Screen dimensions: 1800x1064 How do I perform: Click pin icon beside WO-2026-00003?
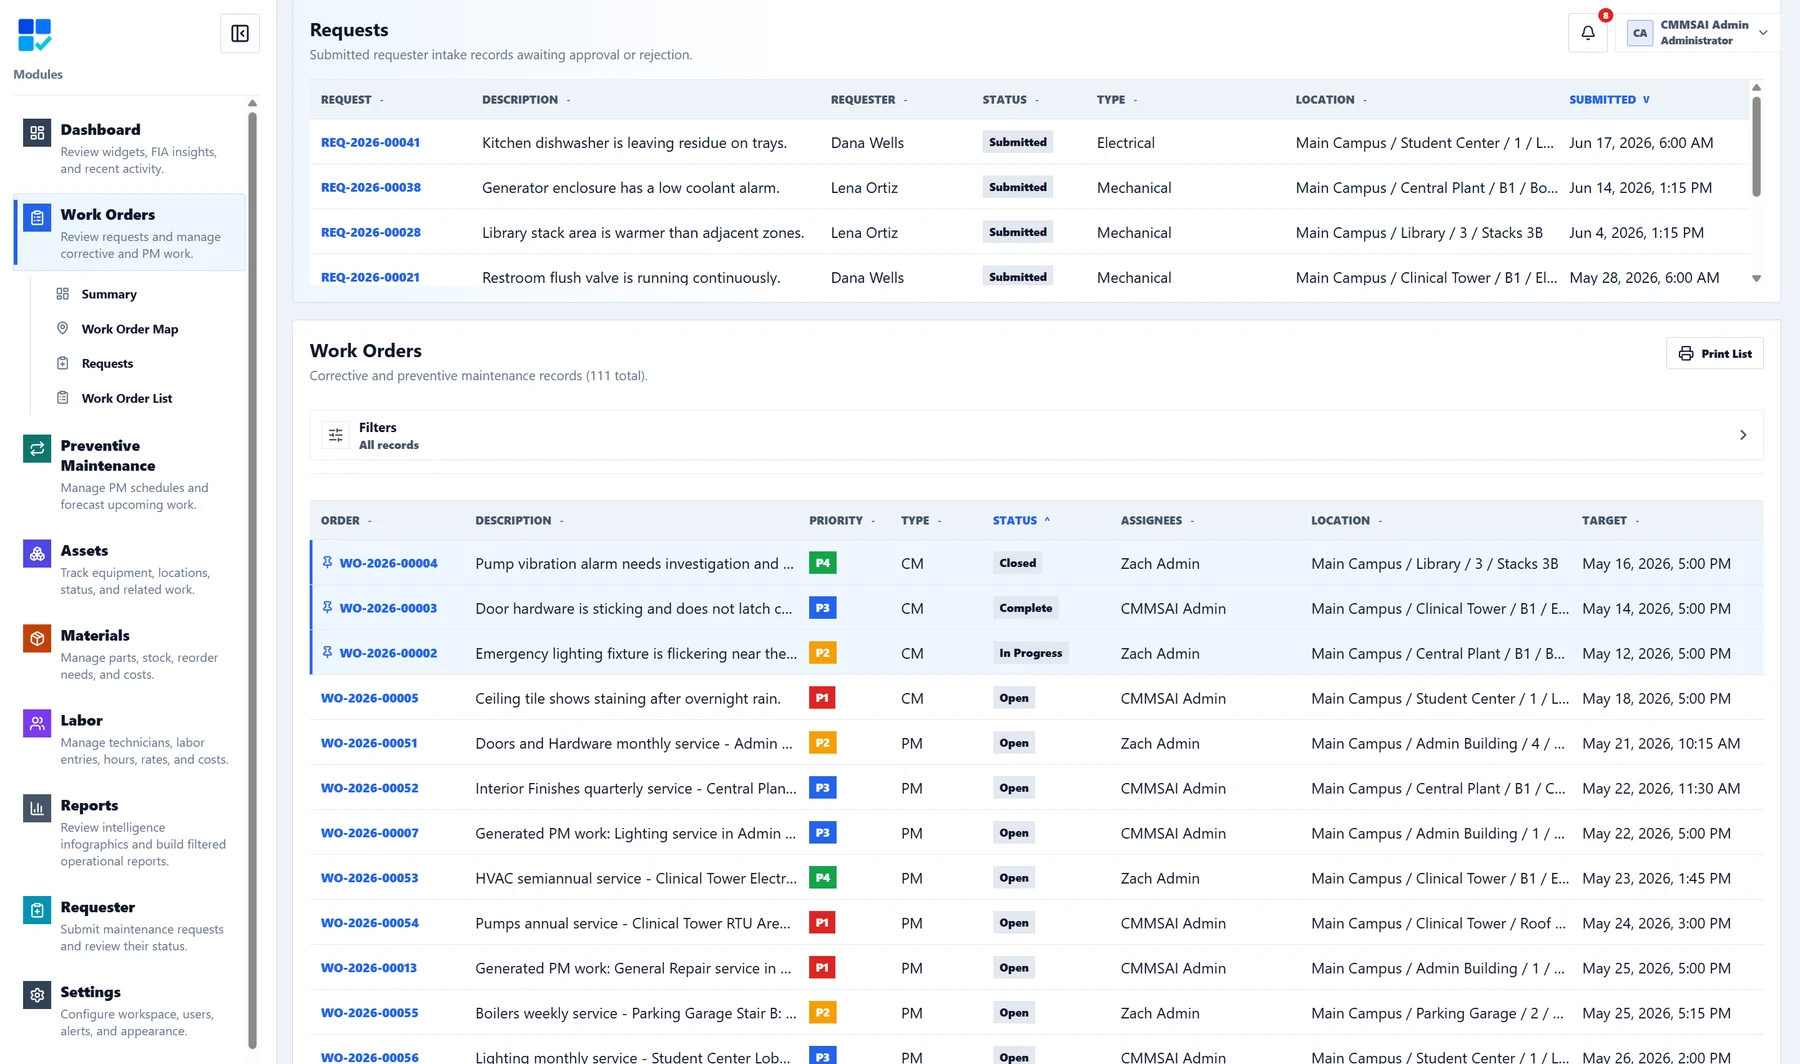coord(327,608)
